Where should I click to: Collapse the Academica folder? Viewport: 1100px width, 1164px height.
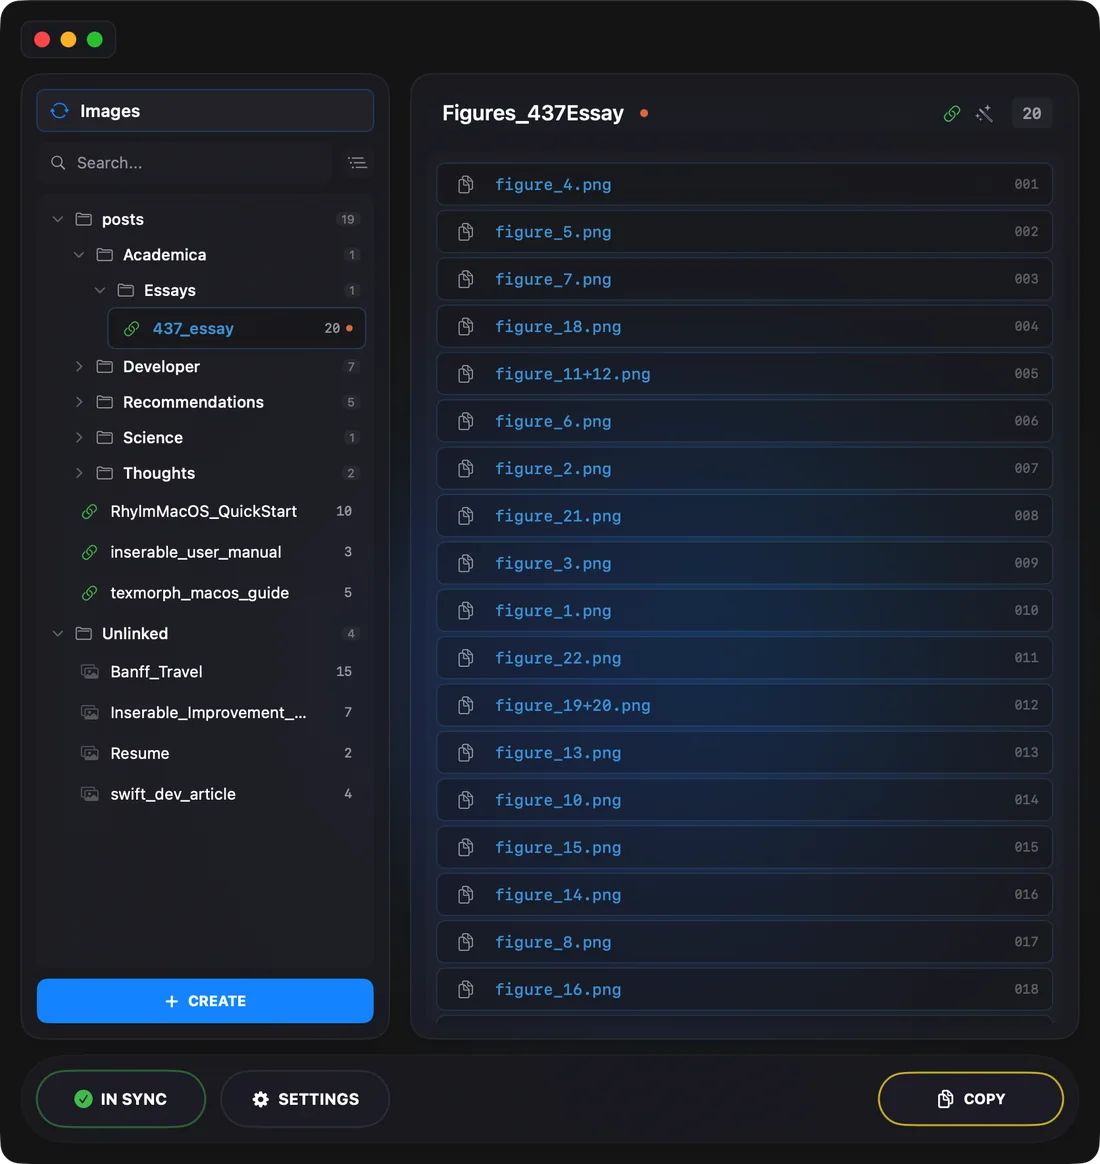[x=79, y=255]
